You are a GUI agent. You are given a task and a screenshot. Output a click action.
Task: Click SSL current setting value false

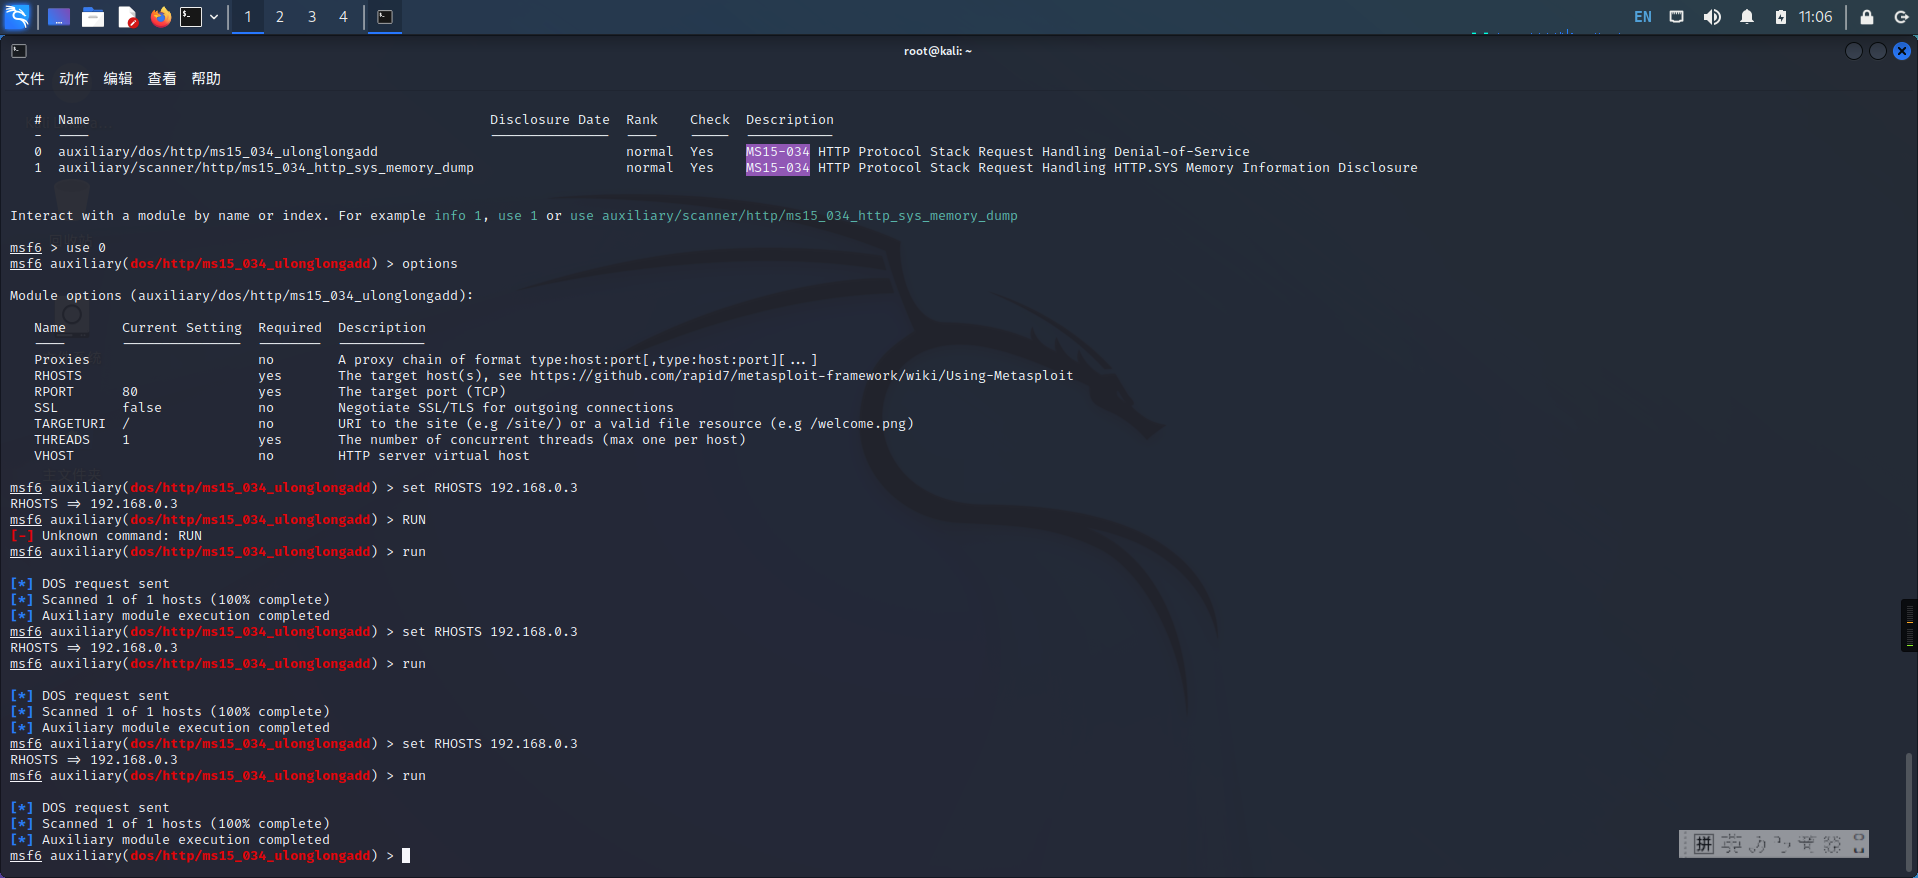(142, 408)
